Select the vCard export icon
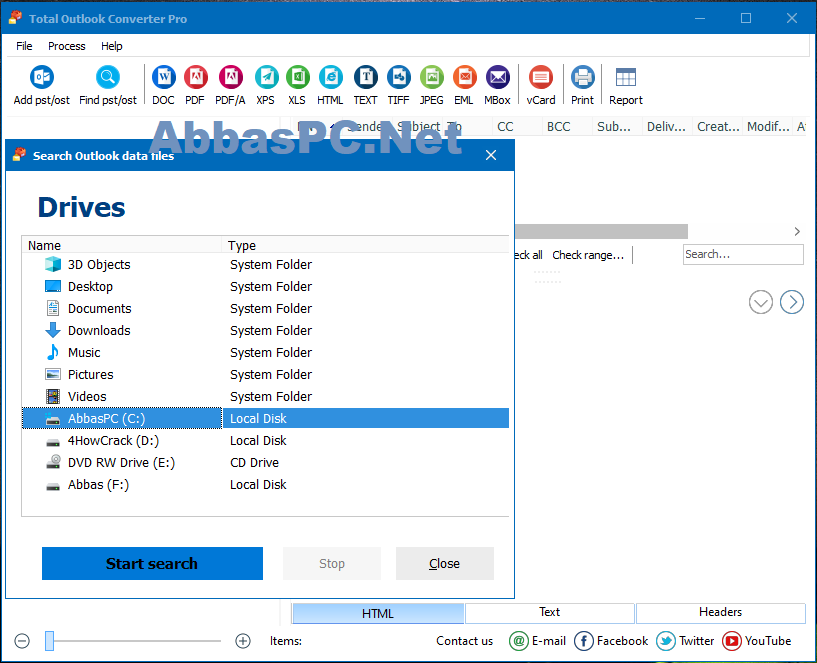 point(541,85)
